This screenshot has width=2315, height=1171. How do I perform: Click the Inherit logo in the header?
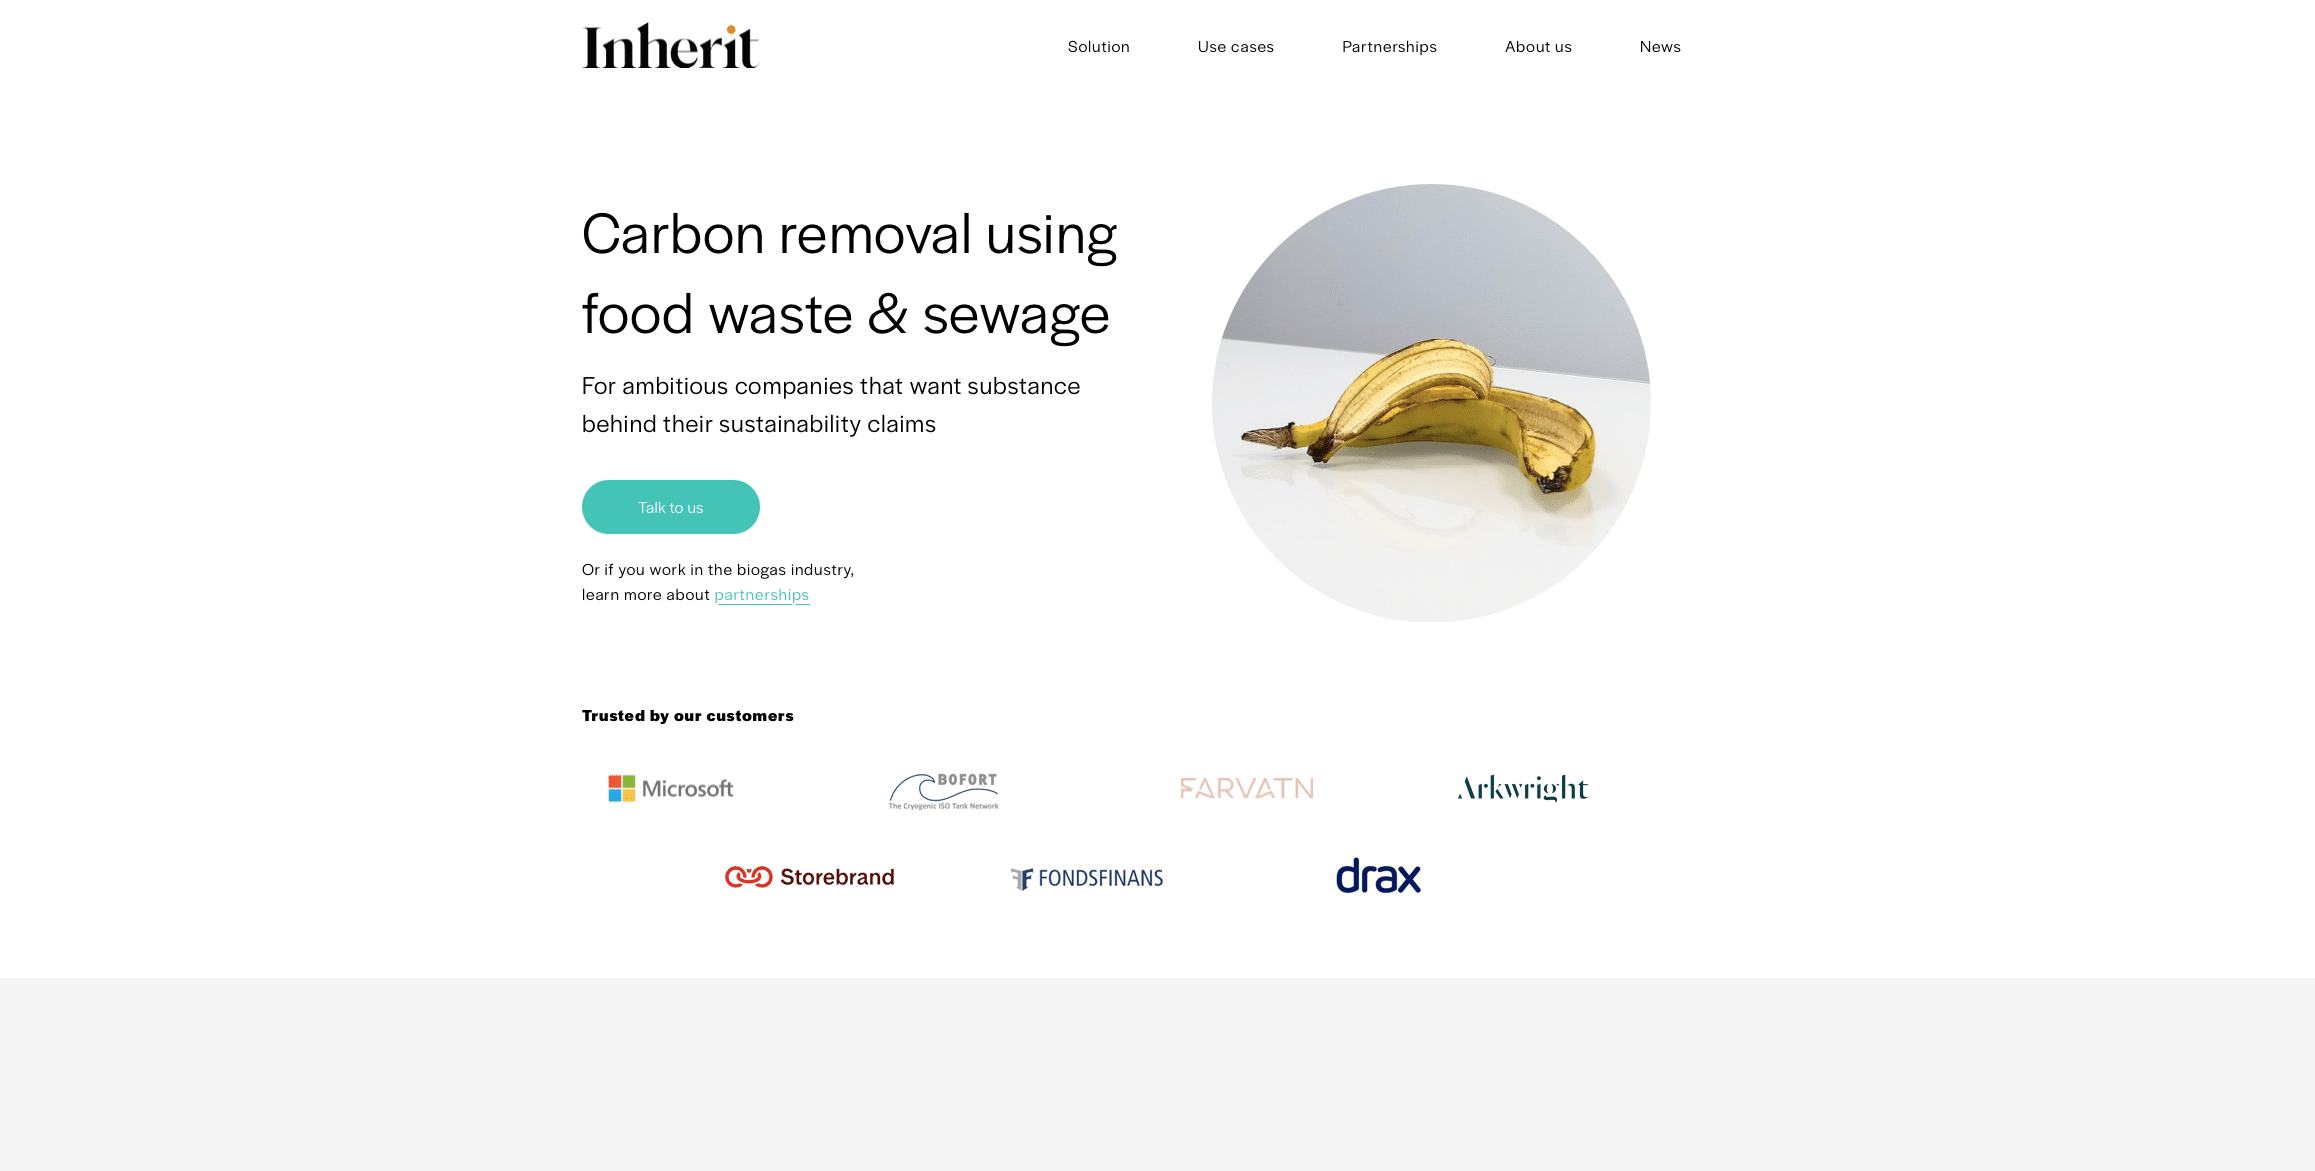[671, 46]
